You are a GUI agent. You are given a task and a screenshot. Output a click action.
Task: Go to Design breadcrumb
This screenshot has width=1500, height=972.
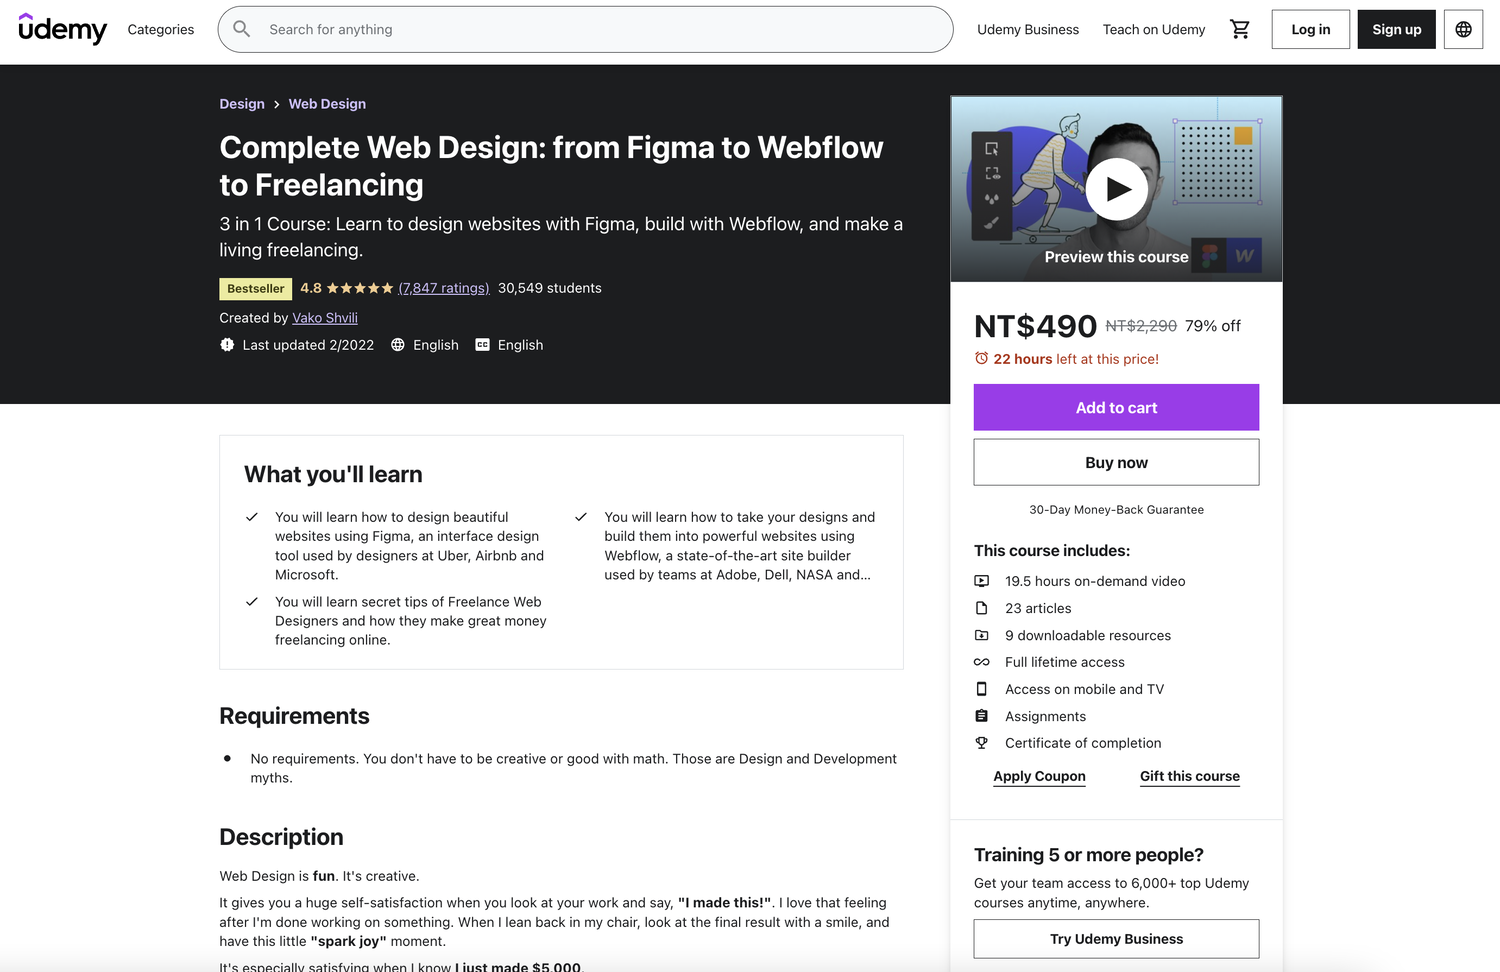click(x=242, y=104)
